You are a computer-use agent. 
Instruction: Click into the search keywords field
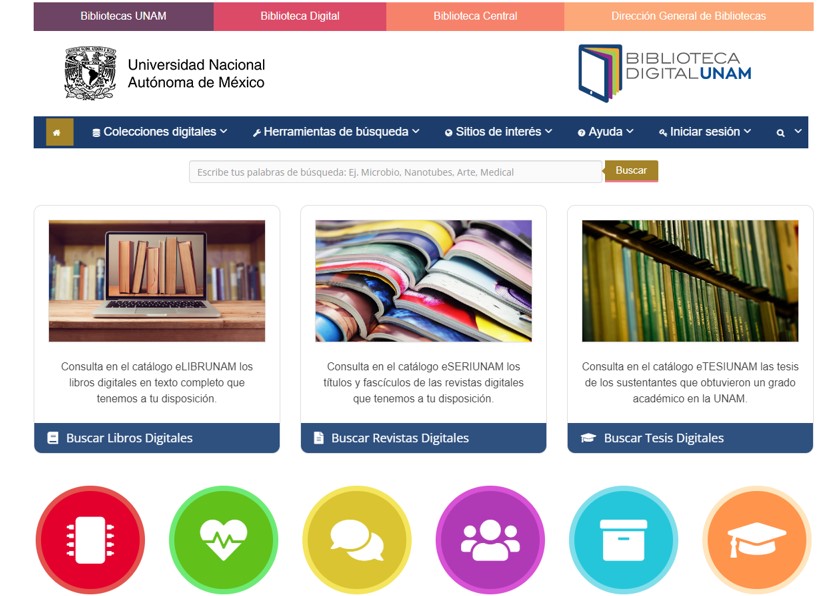pyautogui.click(x=396, y=172)
